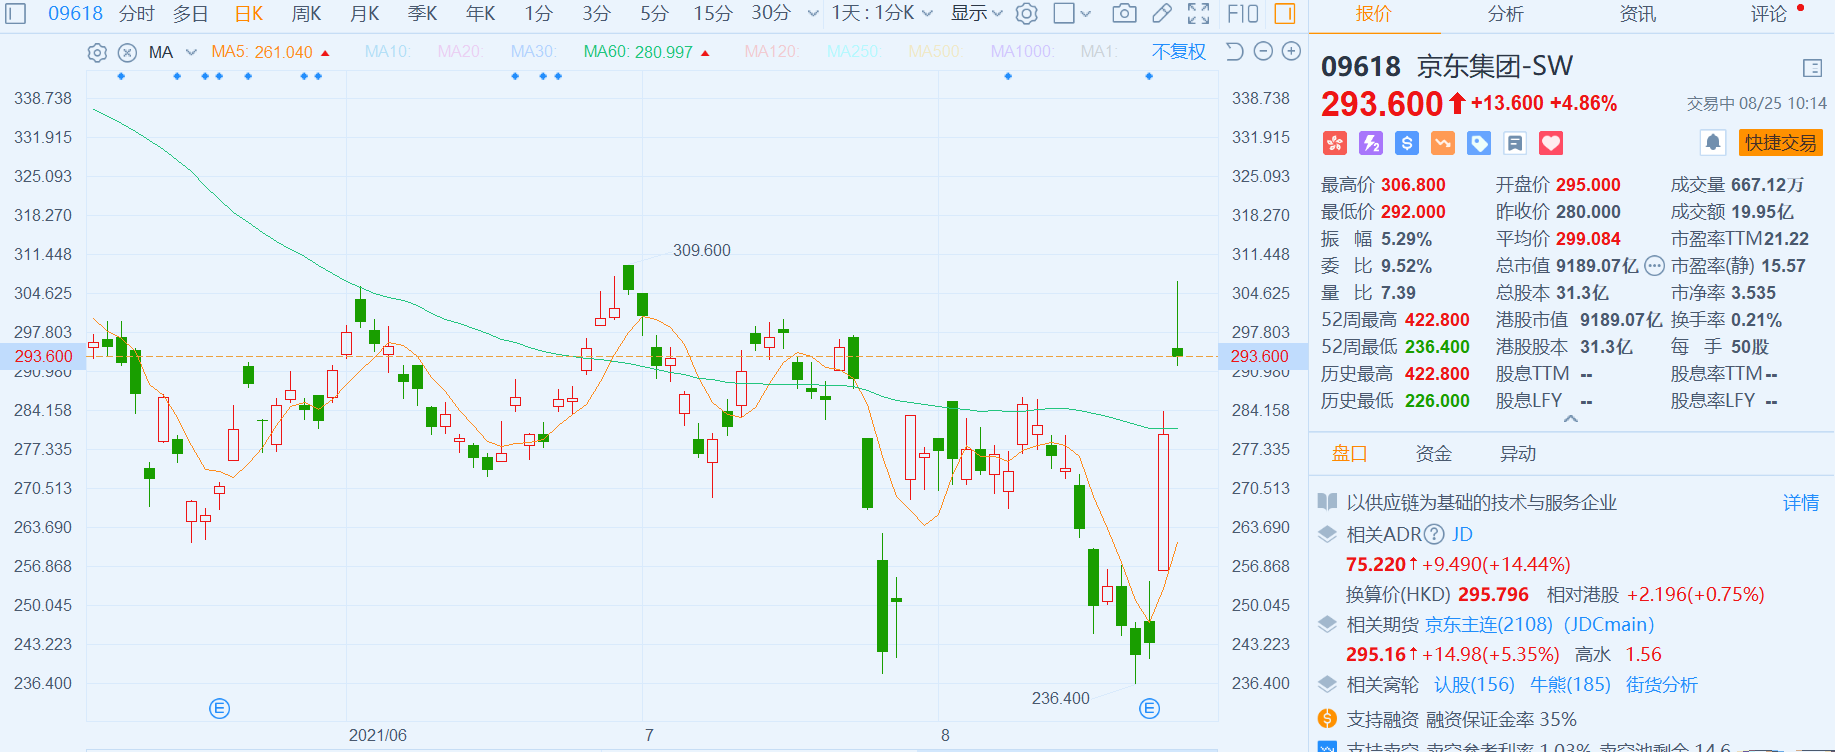Expand the MA indicator dropdown
1835x752 pixels.
[x=191, y=52]
